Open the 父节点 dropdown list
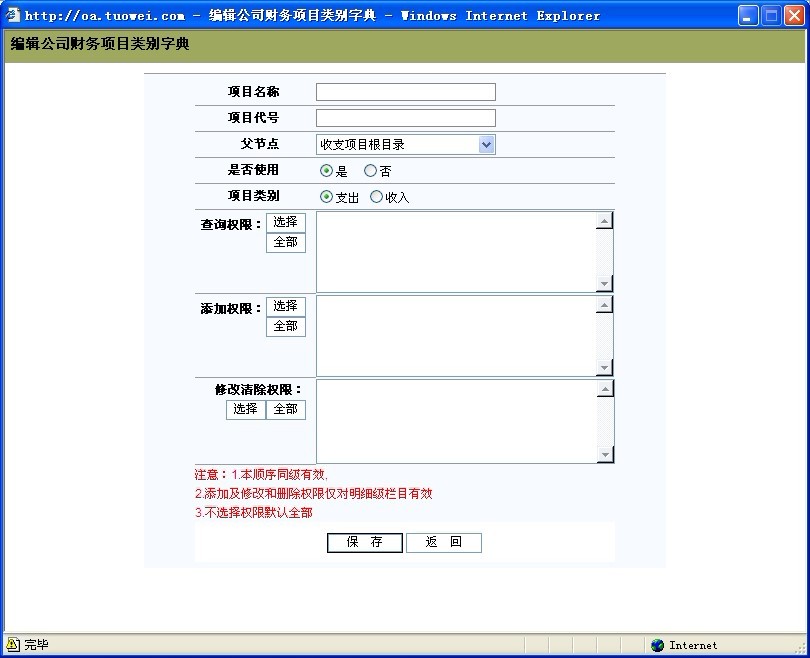Image resolution: width=810 pixels, height=658 pixels. (486, 144)
